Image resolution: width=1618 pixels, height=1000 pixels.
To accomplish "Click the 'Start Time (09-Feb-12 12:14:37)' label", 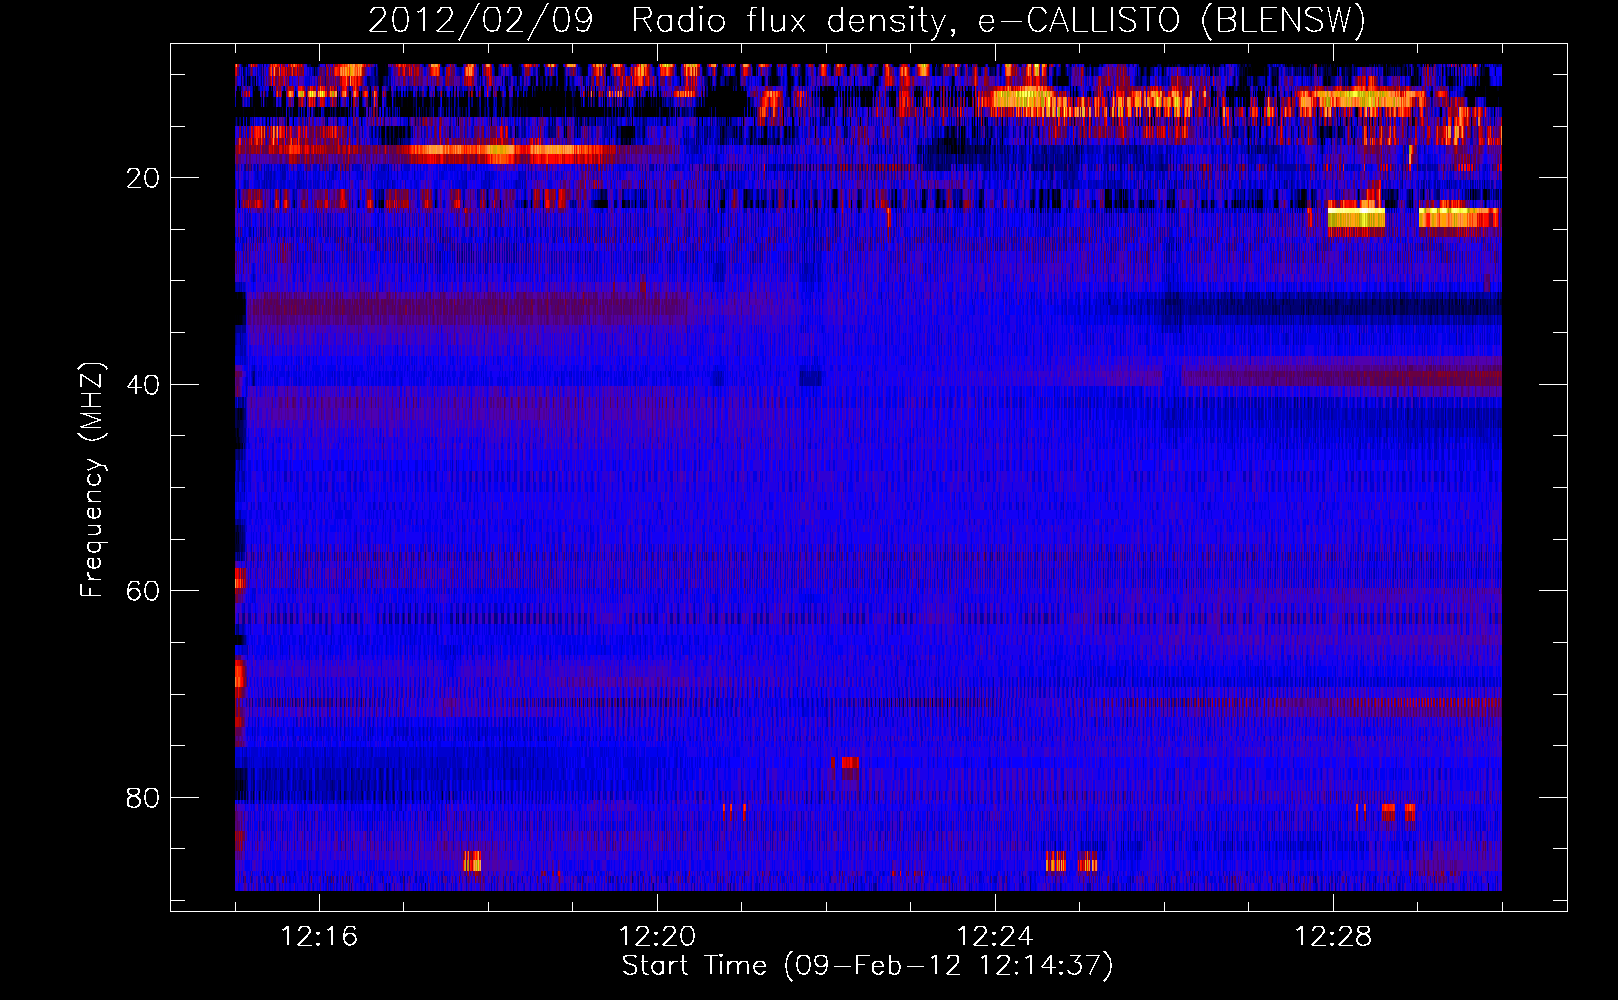I will click(x=867, y=966).
